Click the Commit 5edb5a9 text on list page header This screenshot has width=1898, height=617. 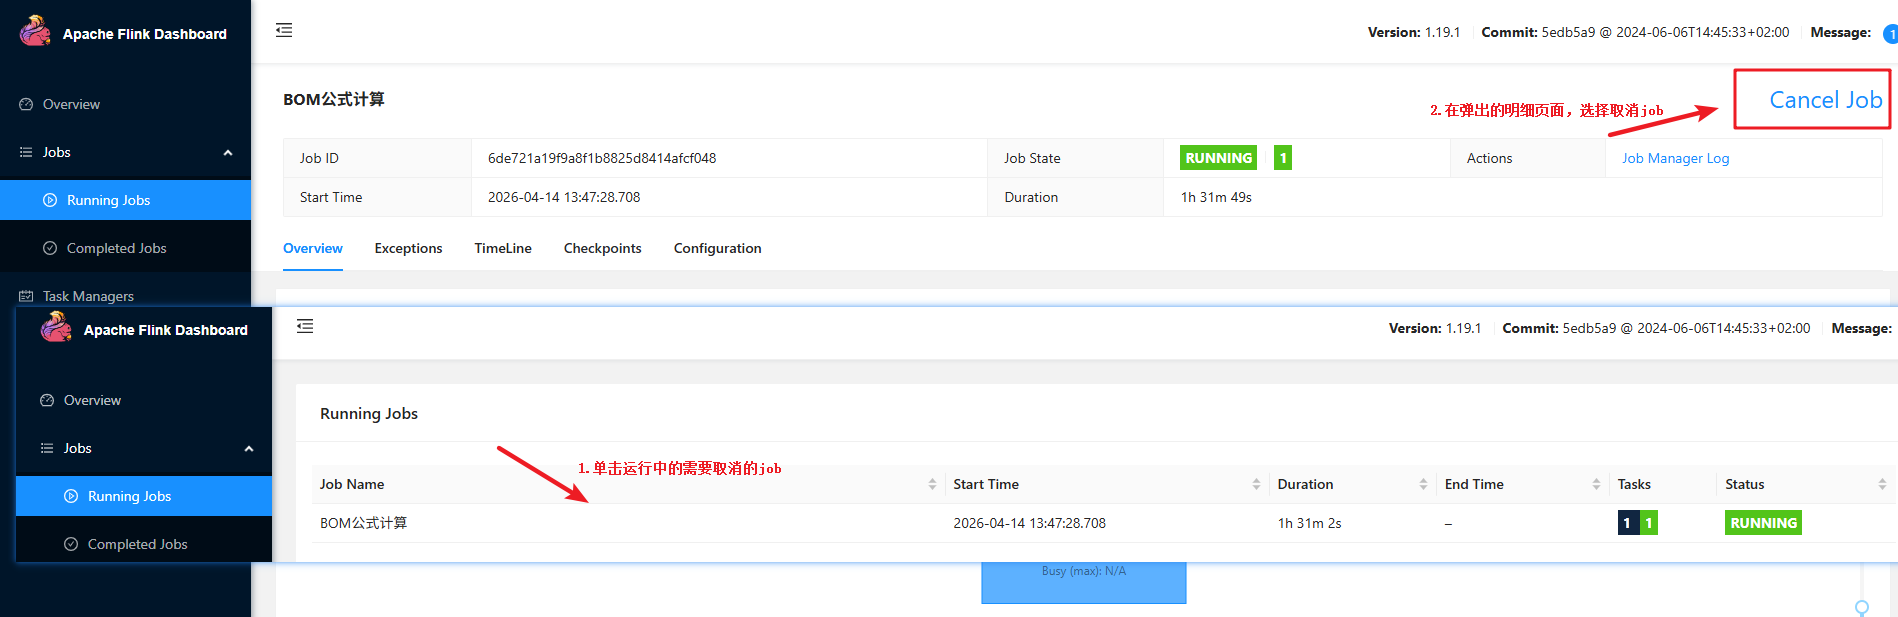pyautogui.click(x=1656, y=328)
